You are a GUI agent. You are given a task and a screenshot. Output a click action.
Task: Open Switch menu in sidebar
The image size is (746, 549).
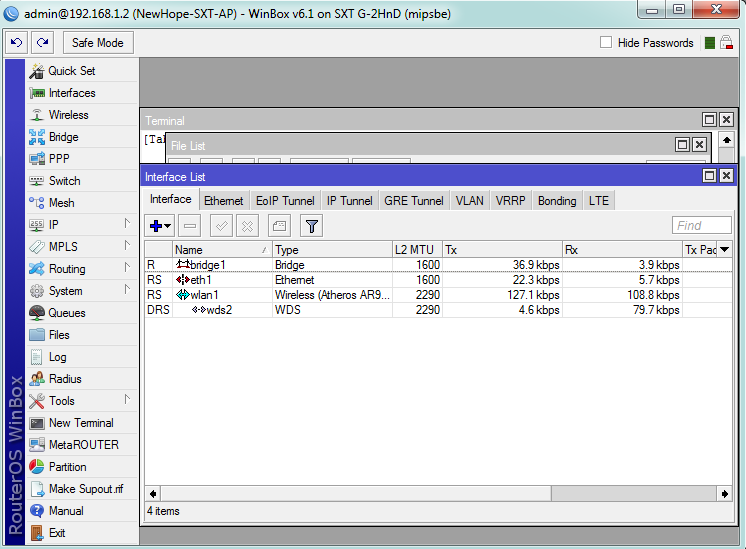point(82,181)
